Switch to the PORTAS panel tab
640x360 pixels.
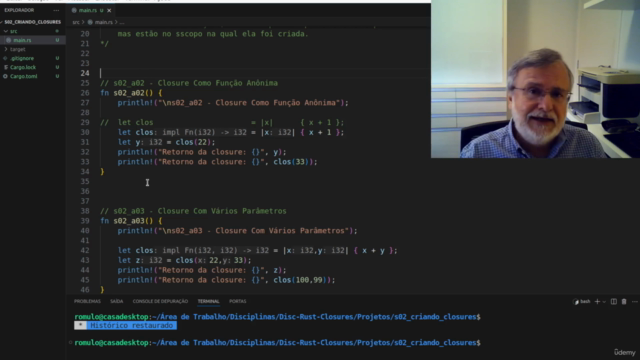coord(238,301)
